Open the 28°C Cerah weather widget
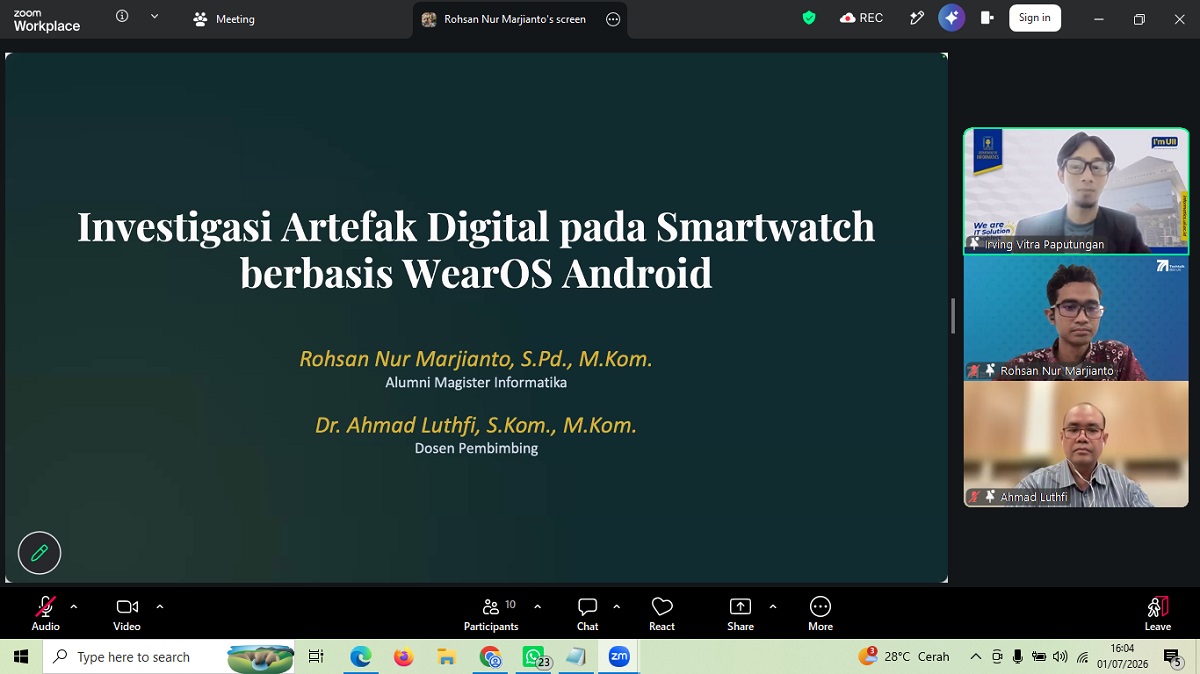The height and width of the screenshot is (674, 1200). (x=905, y=657)
